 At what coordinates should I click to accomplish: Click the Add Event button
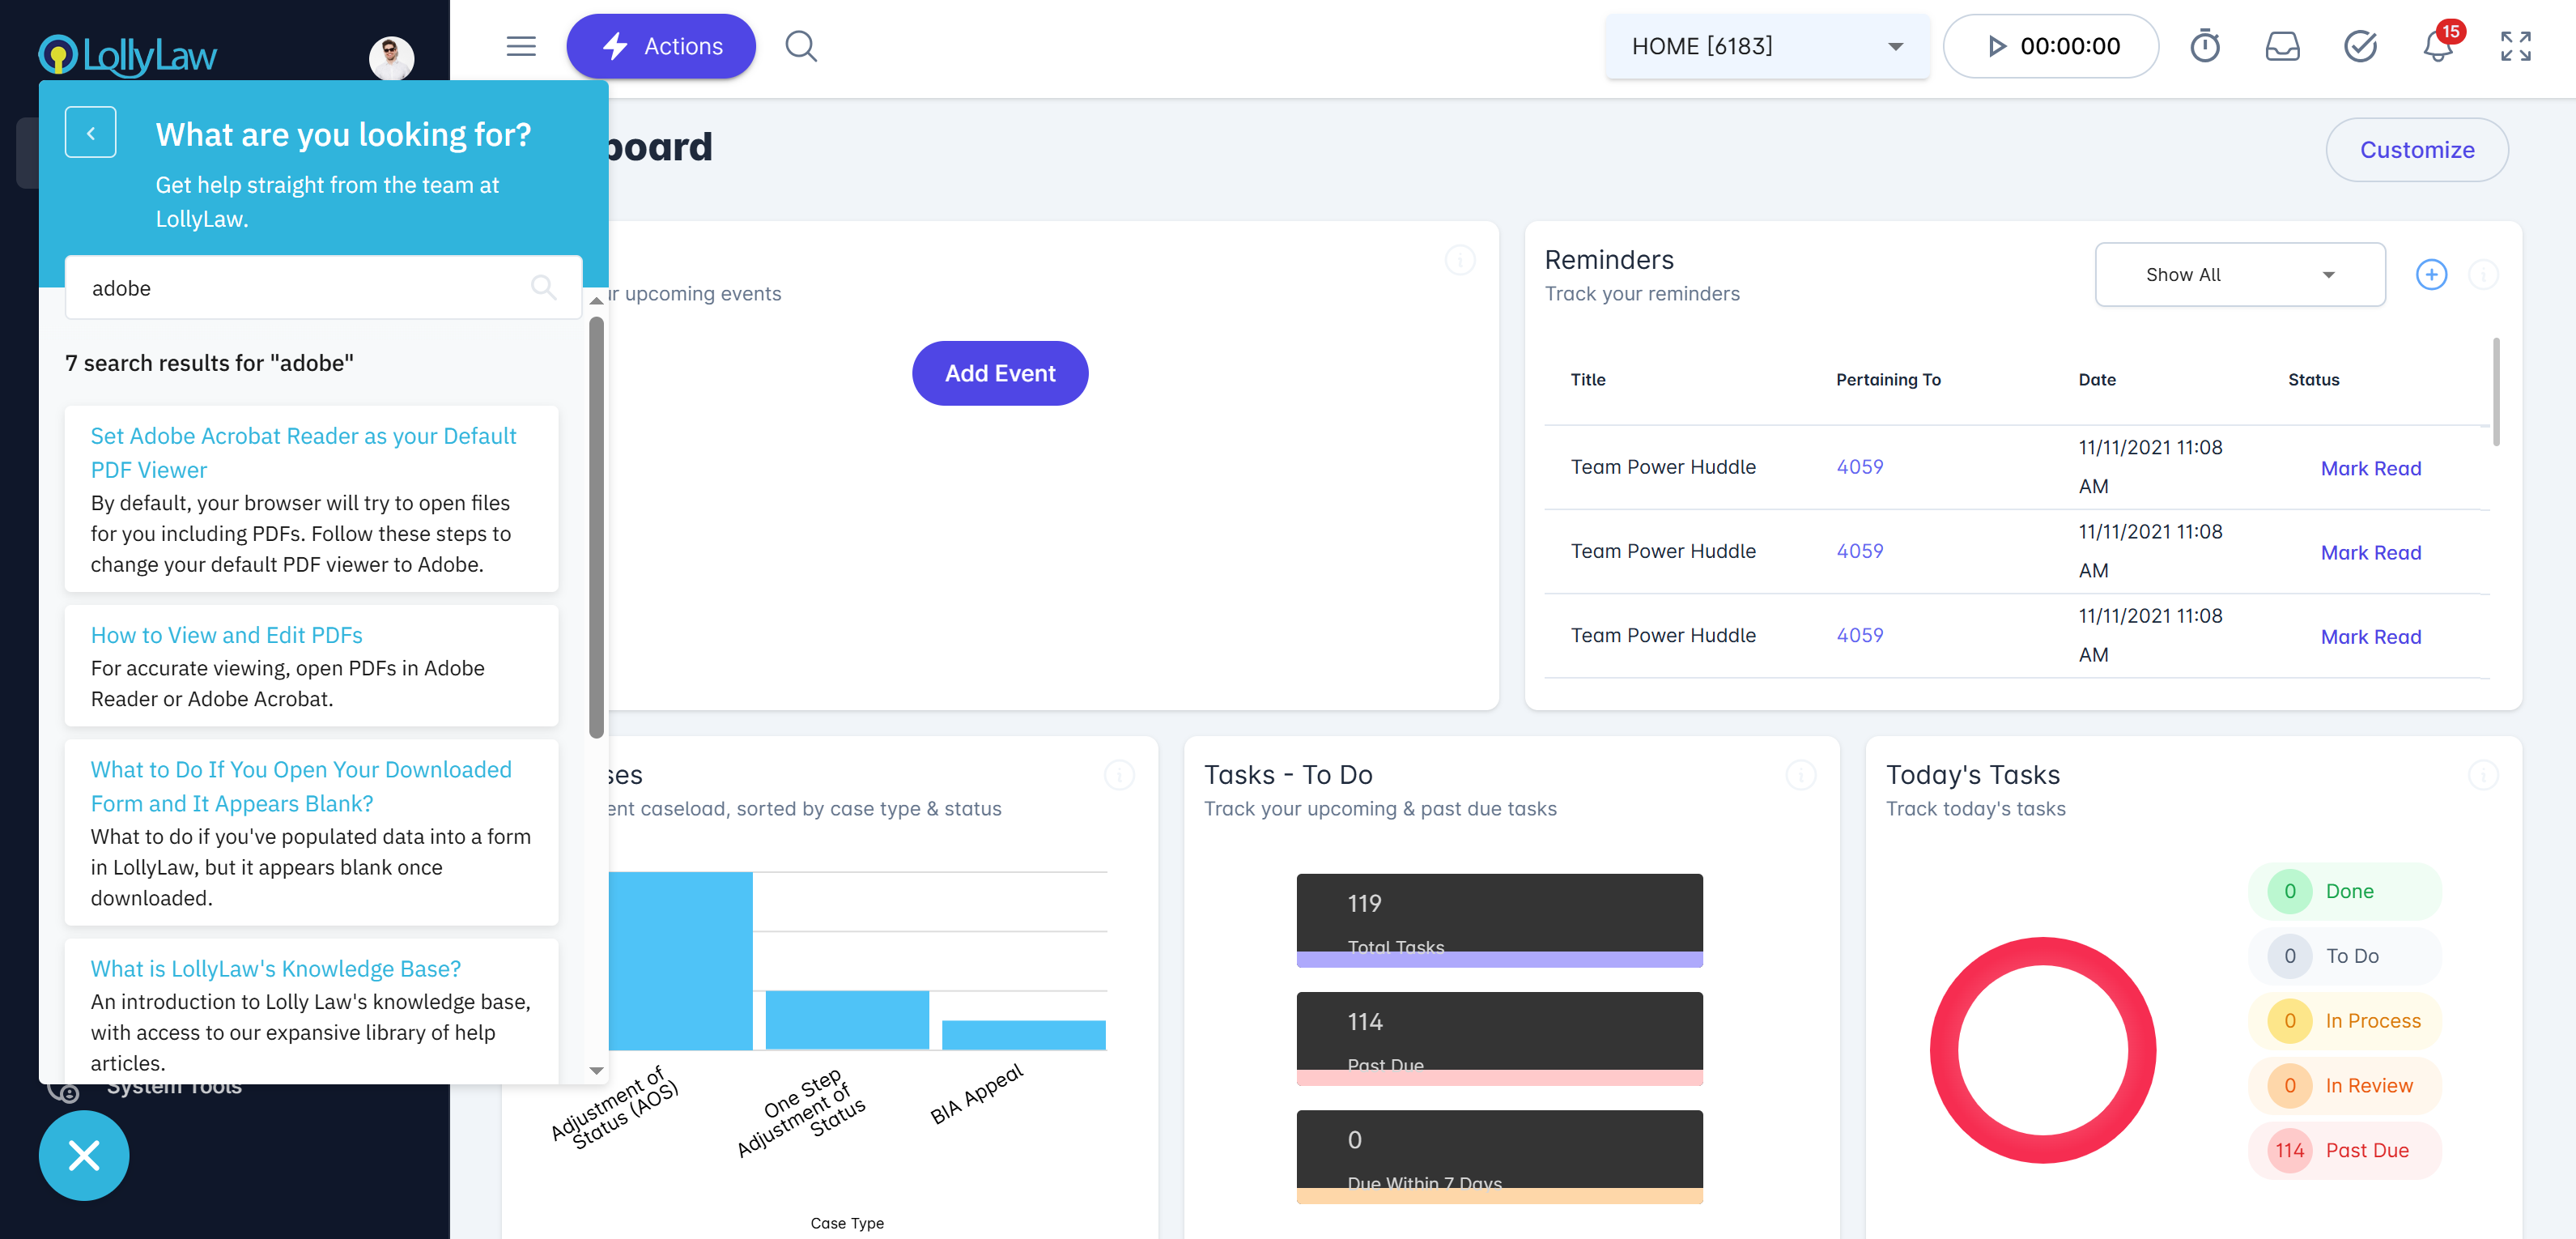tap(1000, 373)
